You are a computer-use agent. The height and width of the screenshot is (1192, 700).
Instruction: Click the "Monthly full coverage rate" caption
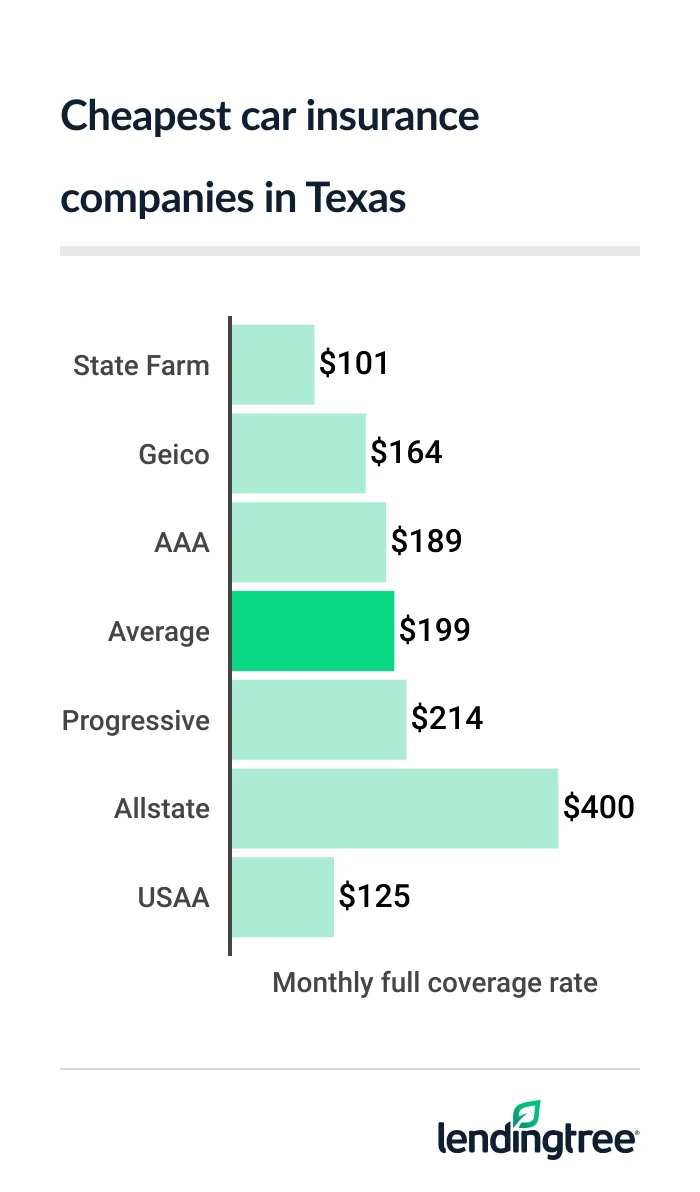[435, 983]
